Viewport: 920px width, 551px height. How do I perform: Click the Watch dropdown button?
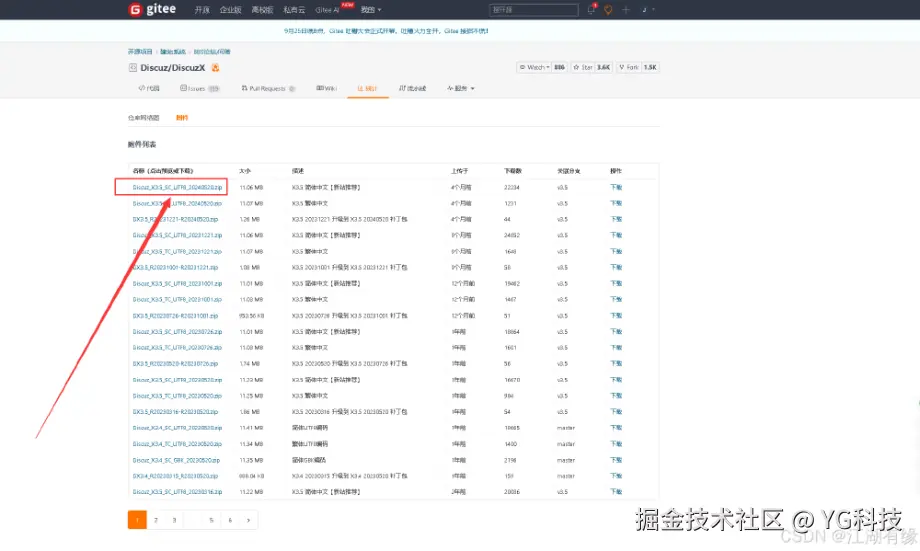(x=534, y=67)
